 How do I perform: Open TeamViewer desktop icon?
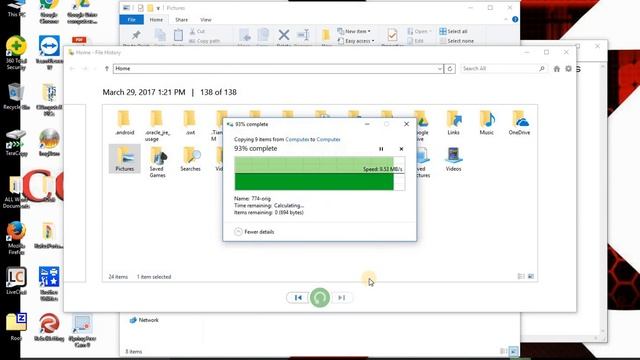[49, 53]
